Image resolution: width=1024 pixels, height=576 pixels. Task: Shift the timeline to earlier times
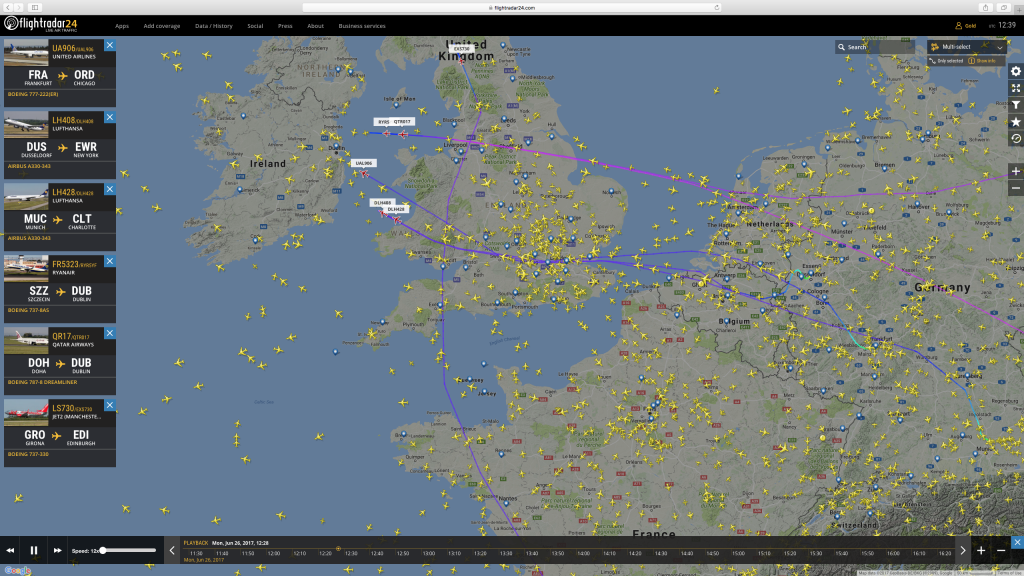pyautogui.click(x=172, y=551)
